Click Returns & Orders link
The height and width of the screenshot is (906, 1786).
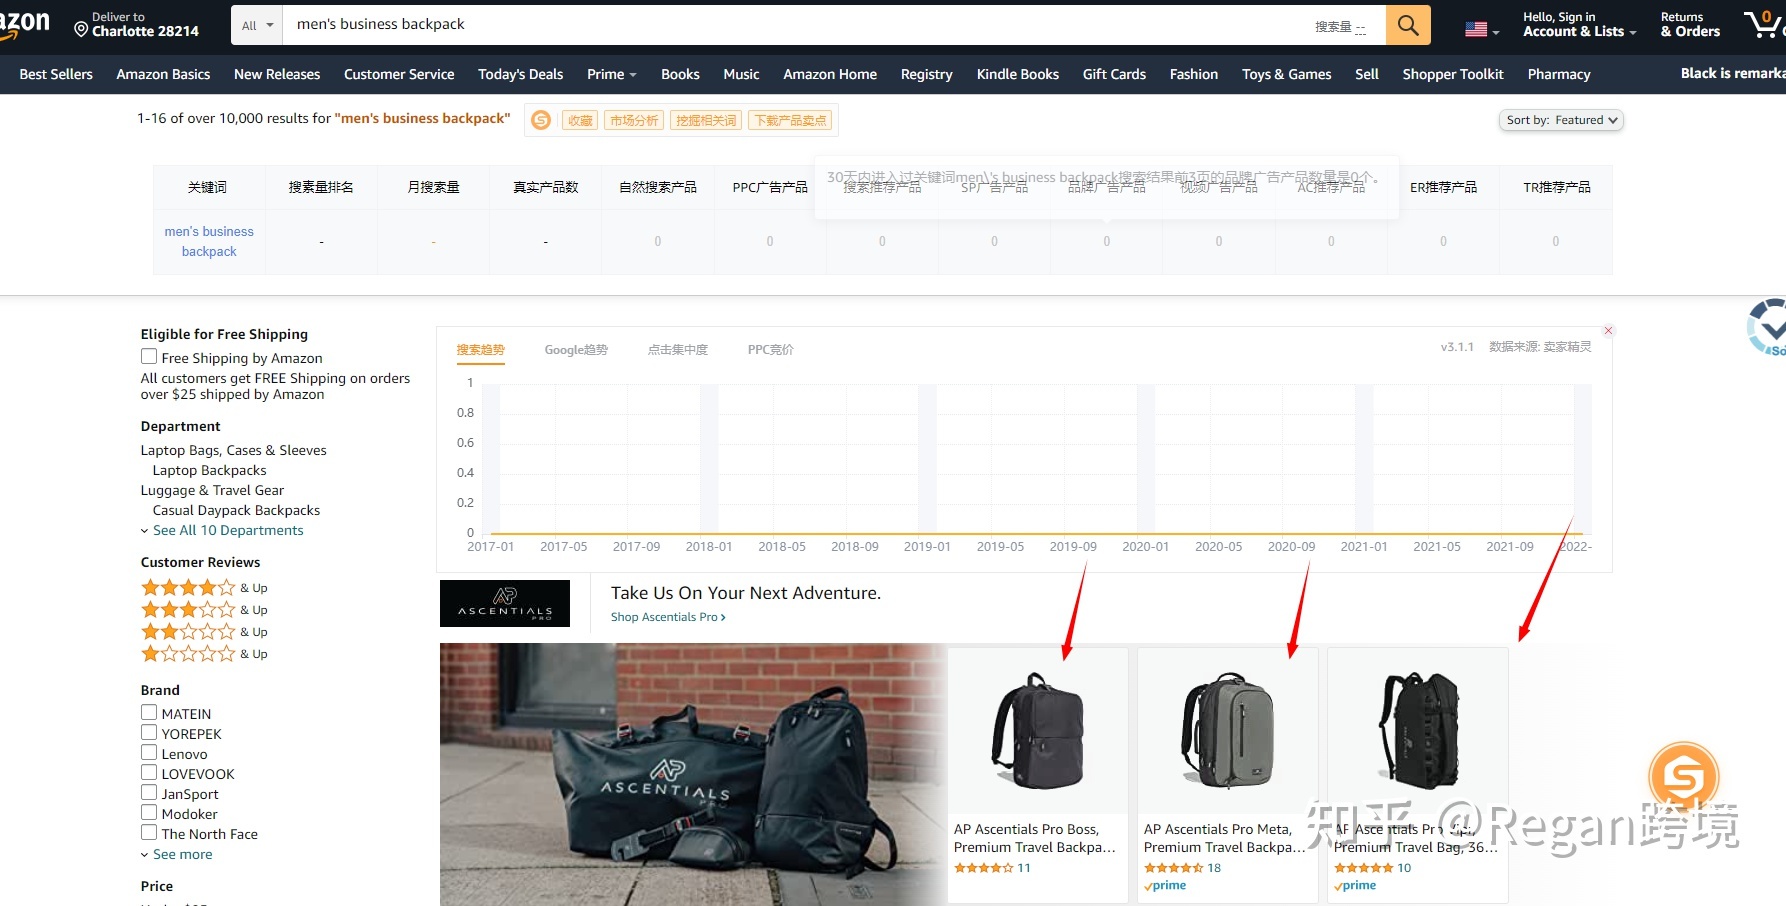(1690, 25)
